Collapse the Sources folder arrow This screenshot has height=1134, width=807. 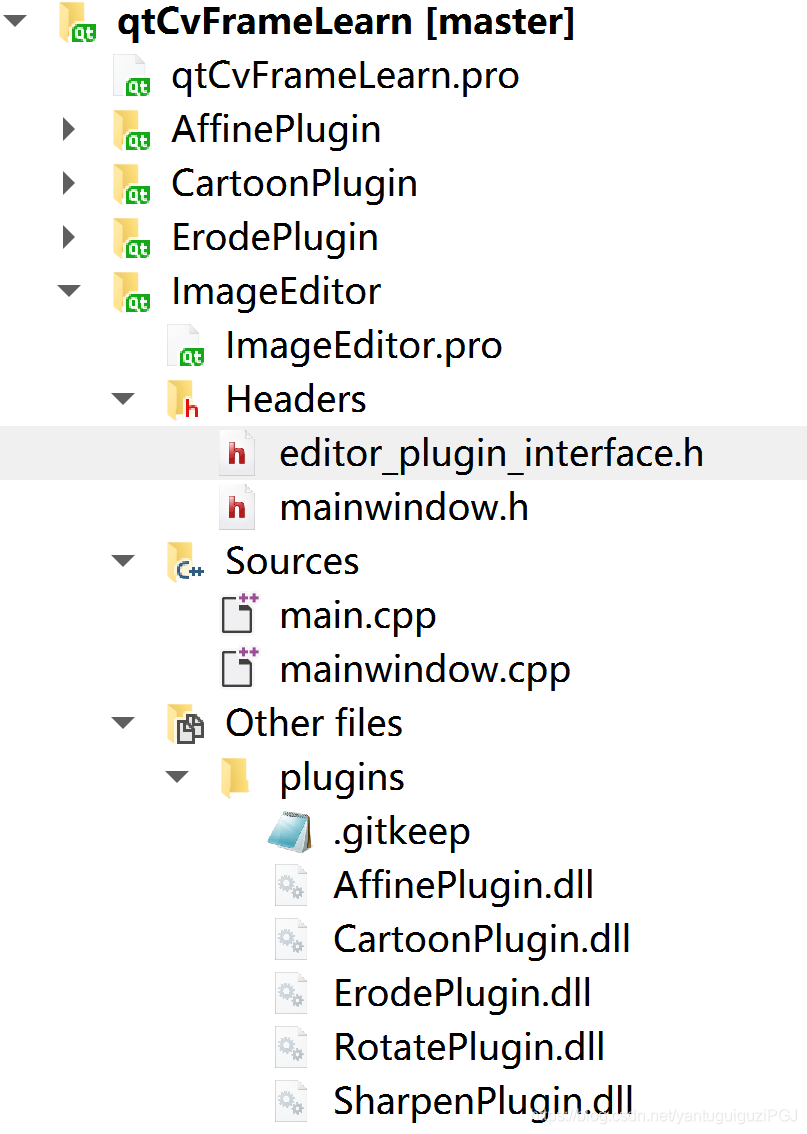coord(123,560)
